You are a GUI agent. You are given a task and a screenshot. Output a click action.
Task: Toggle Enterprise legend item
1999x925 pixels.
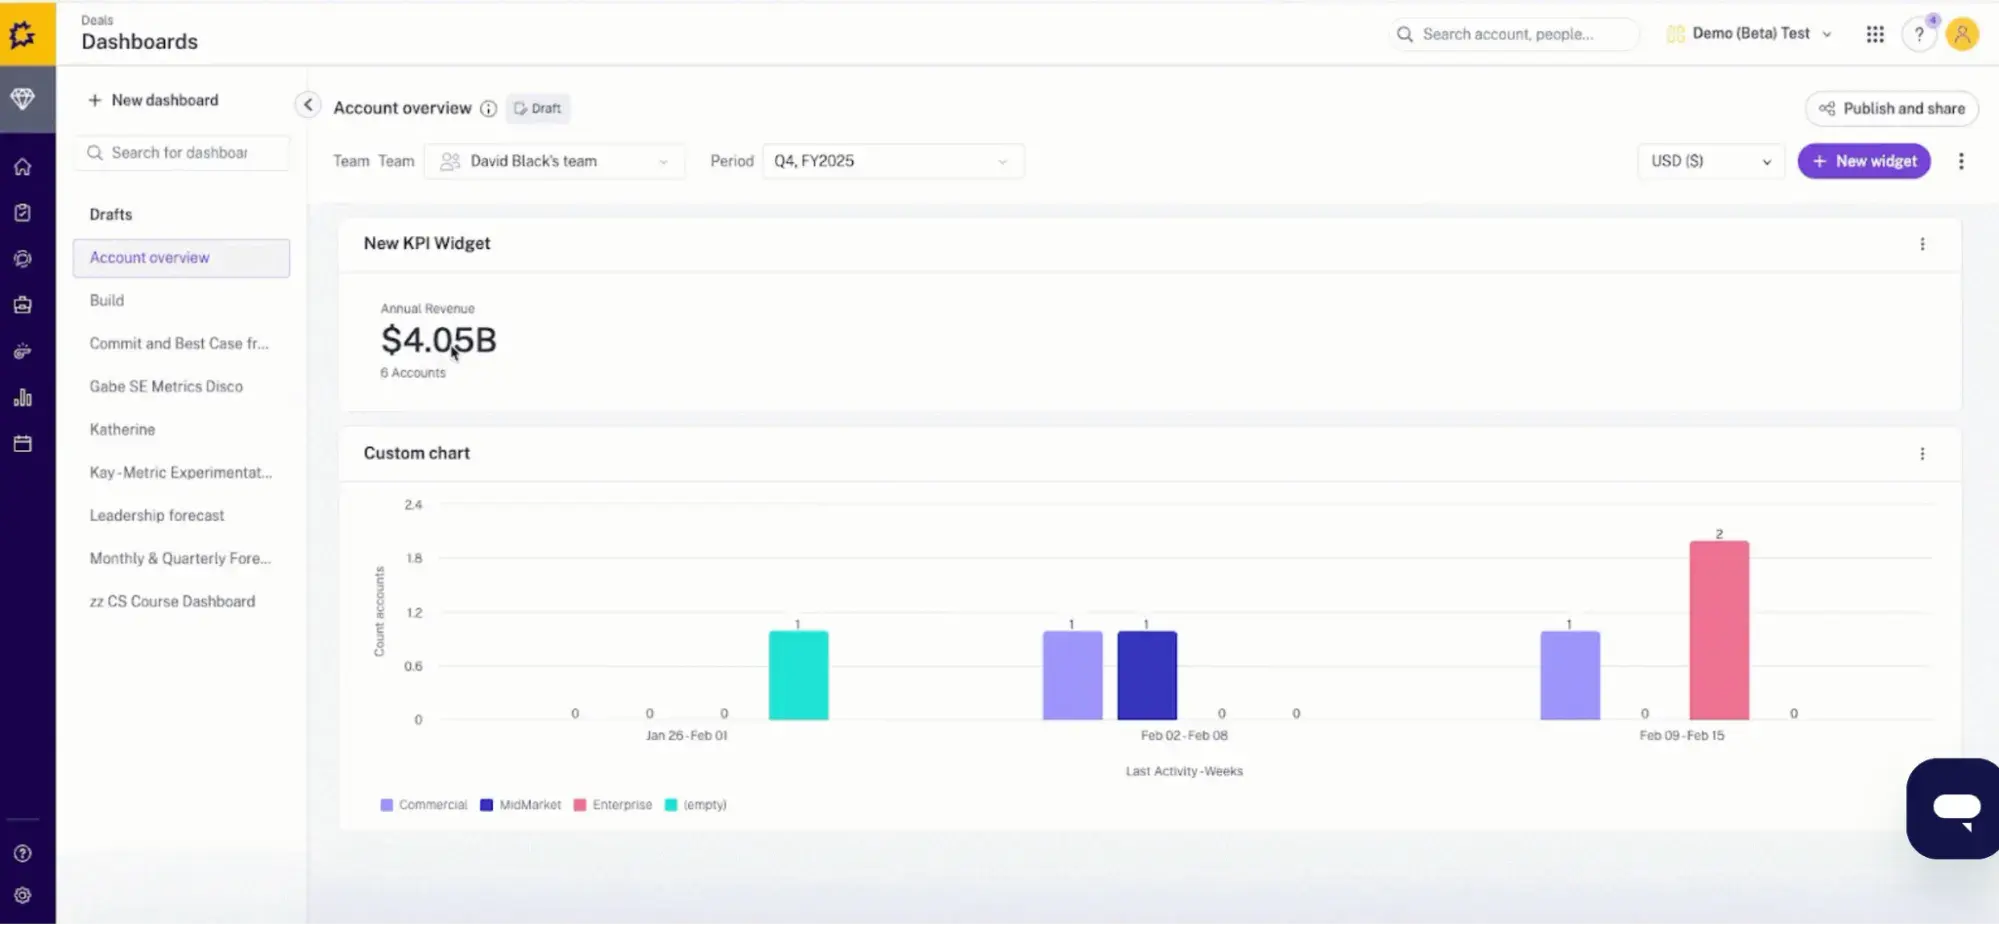[613, 805]
